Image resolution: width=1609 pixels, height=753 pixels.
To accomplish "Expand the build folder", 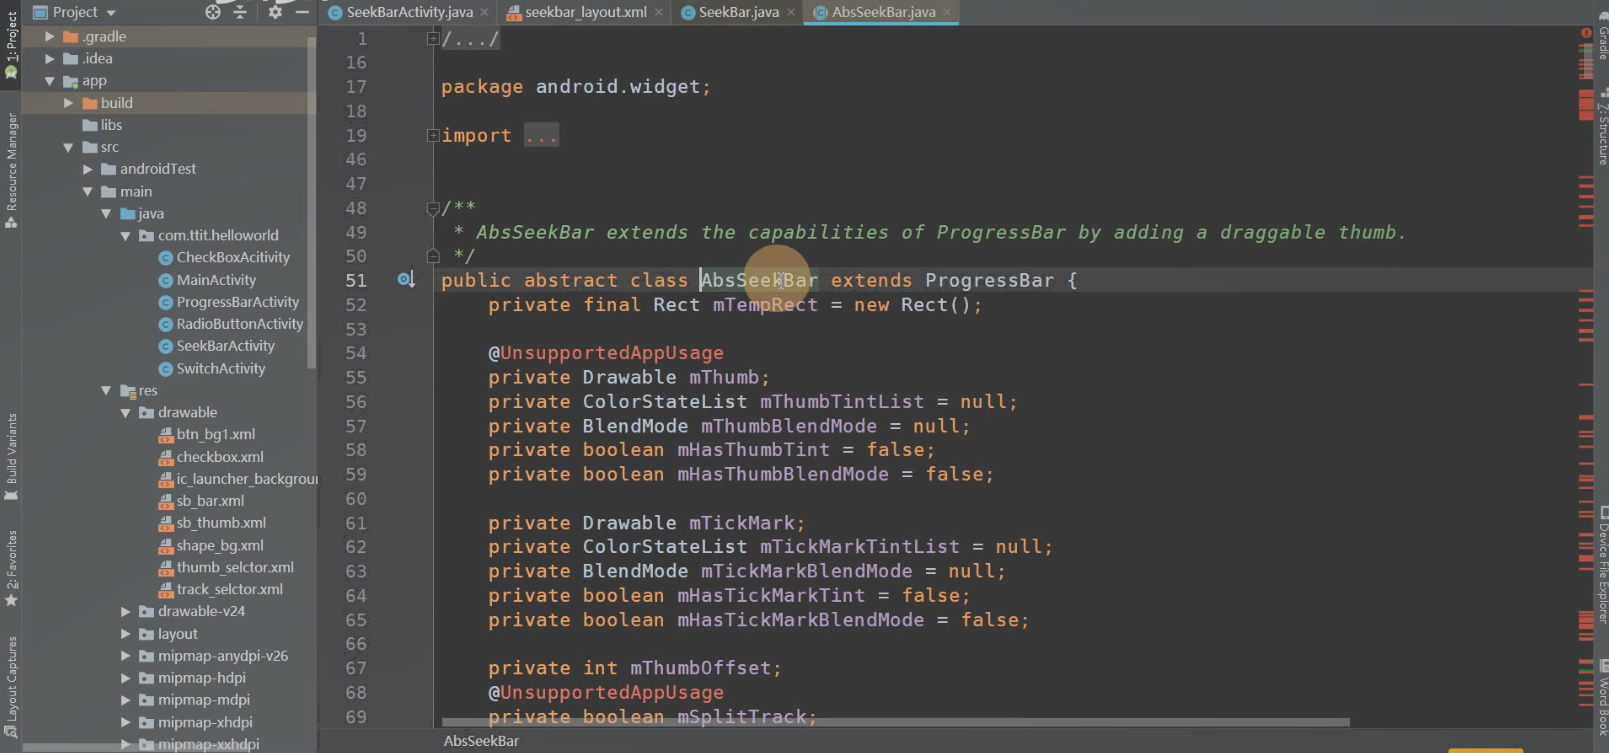I will pos(68,103).
